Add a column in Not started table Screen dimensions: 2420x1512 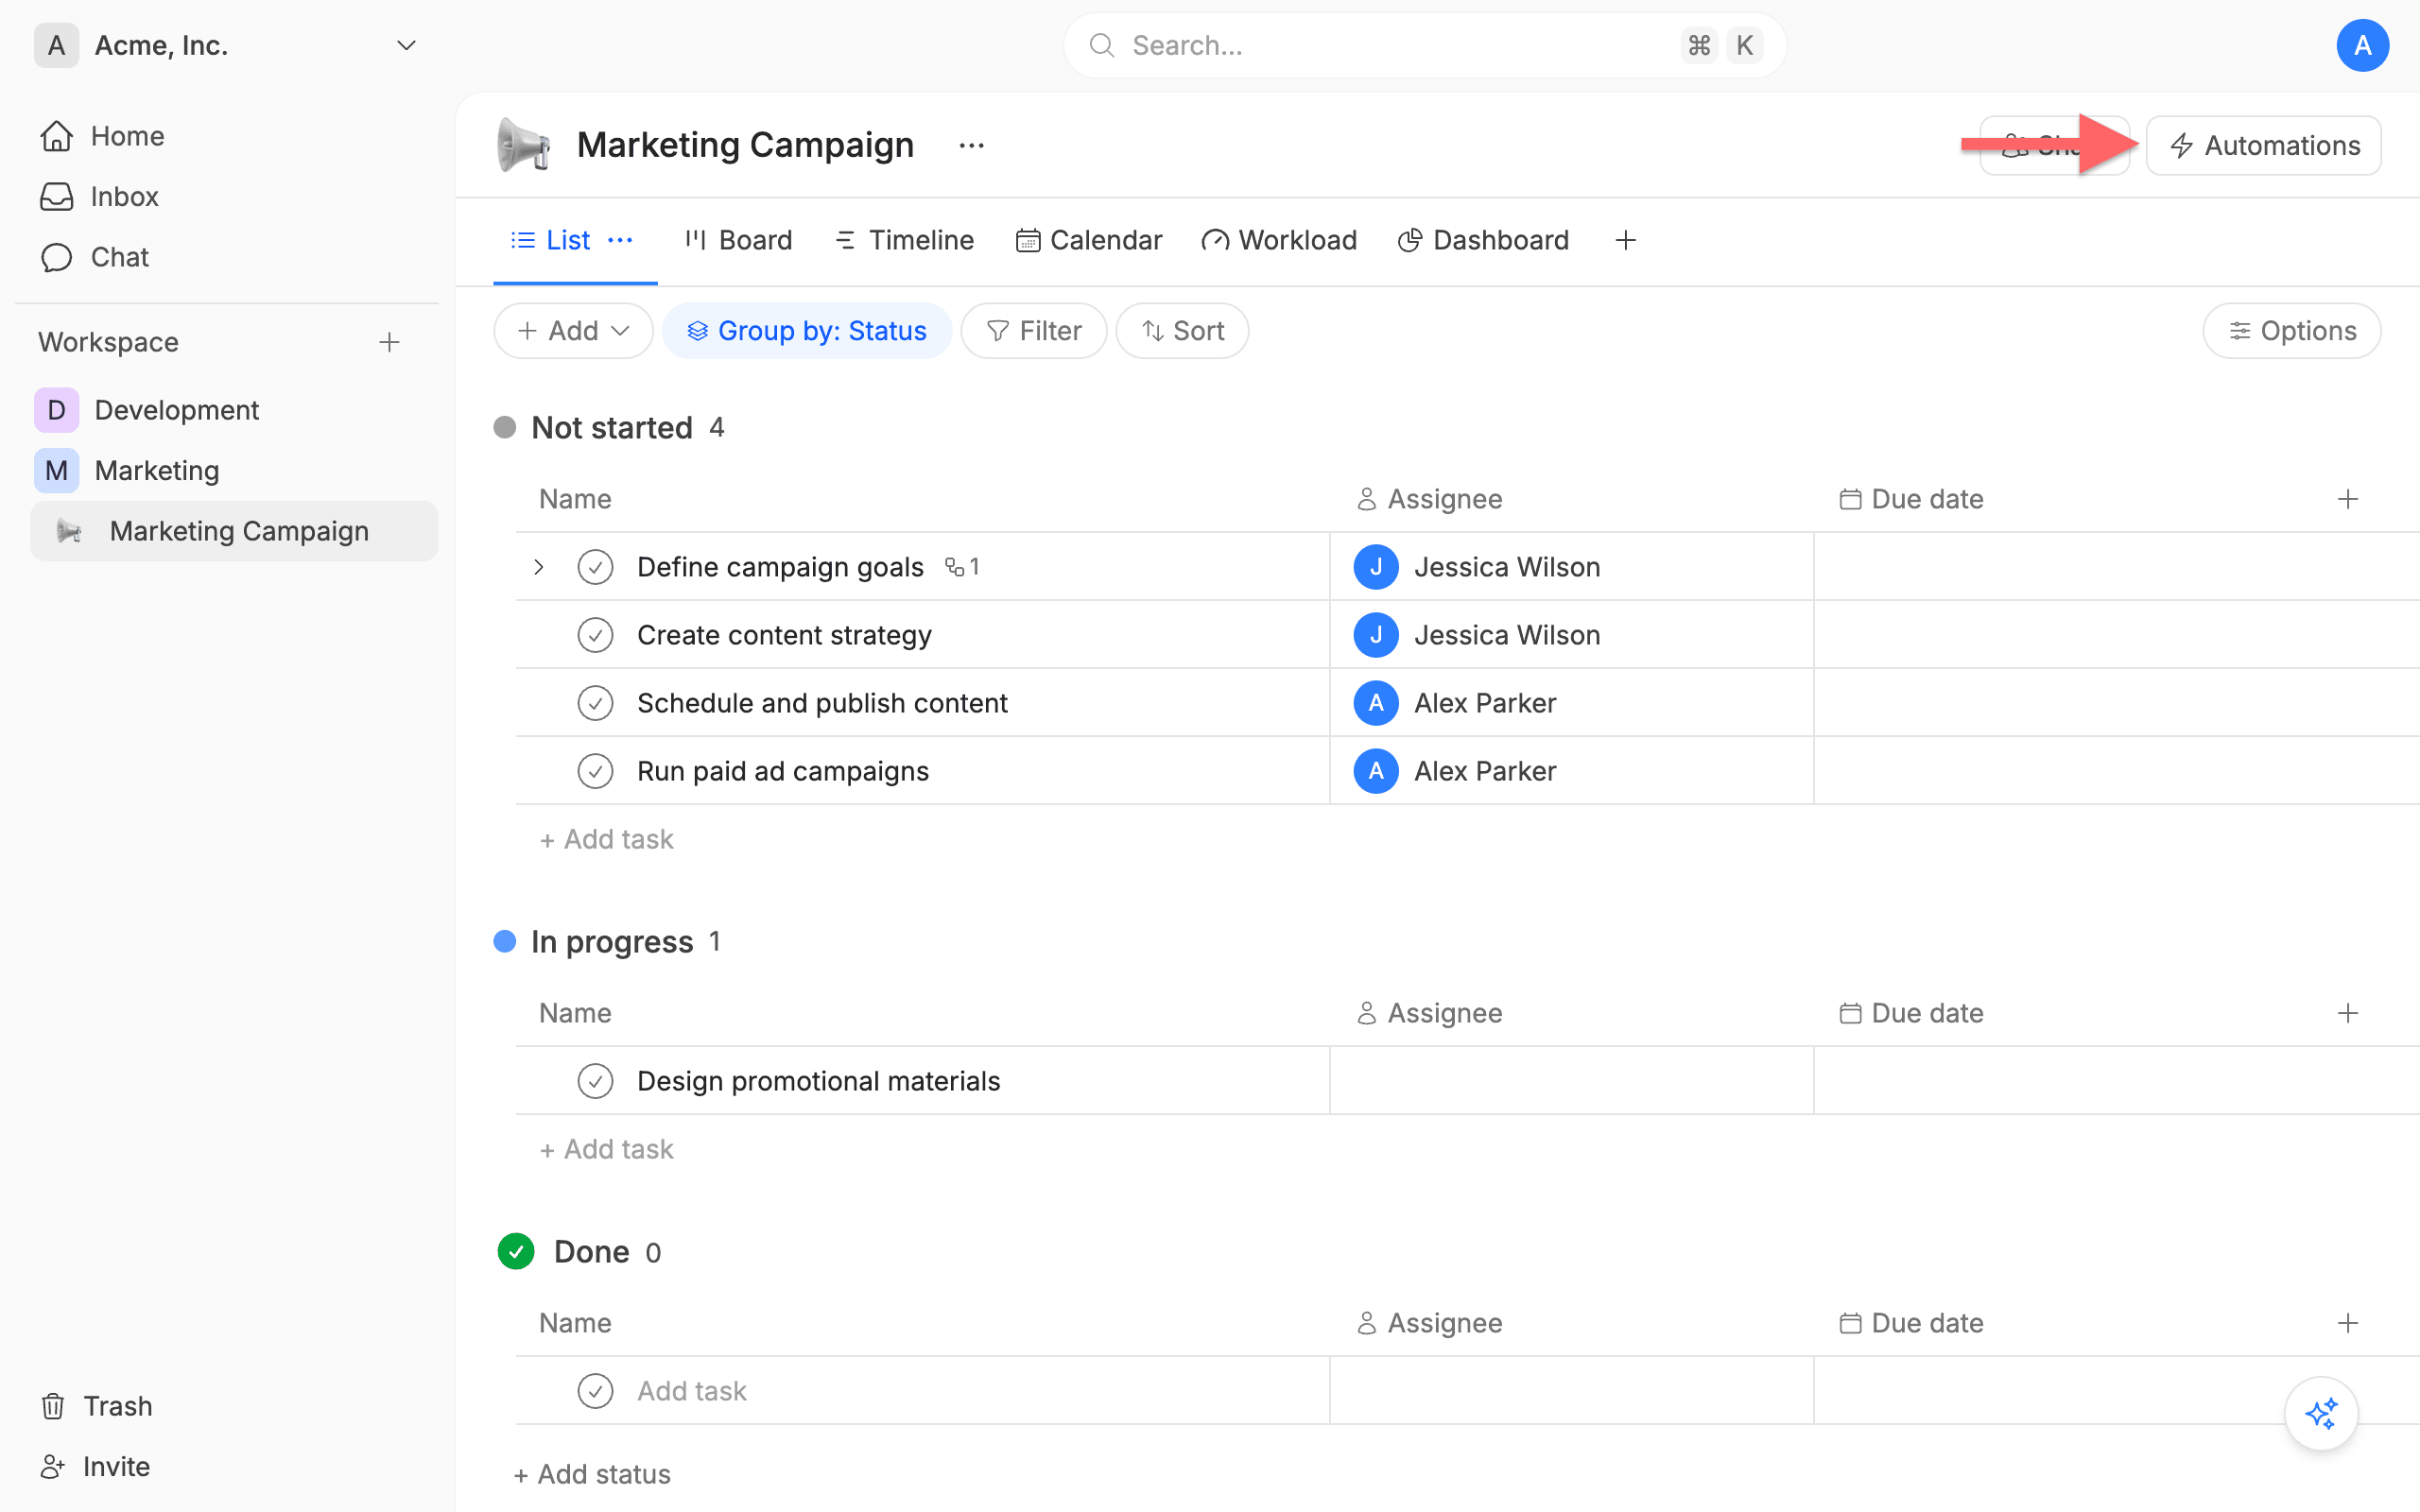click(2348, 499)
